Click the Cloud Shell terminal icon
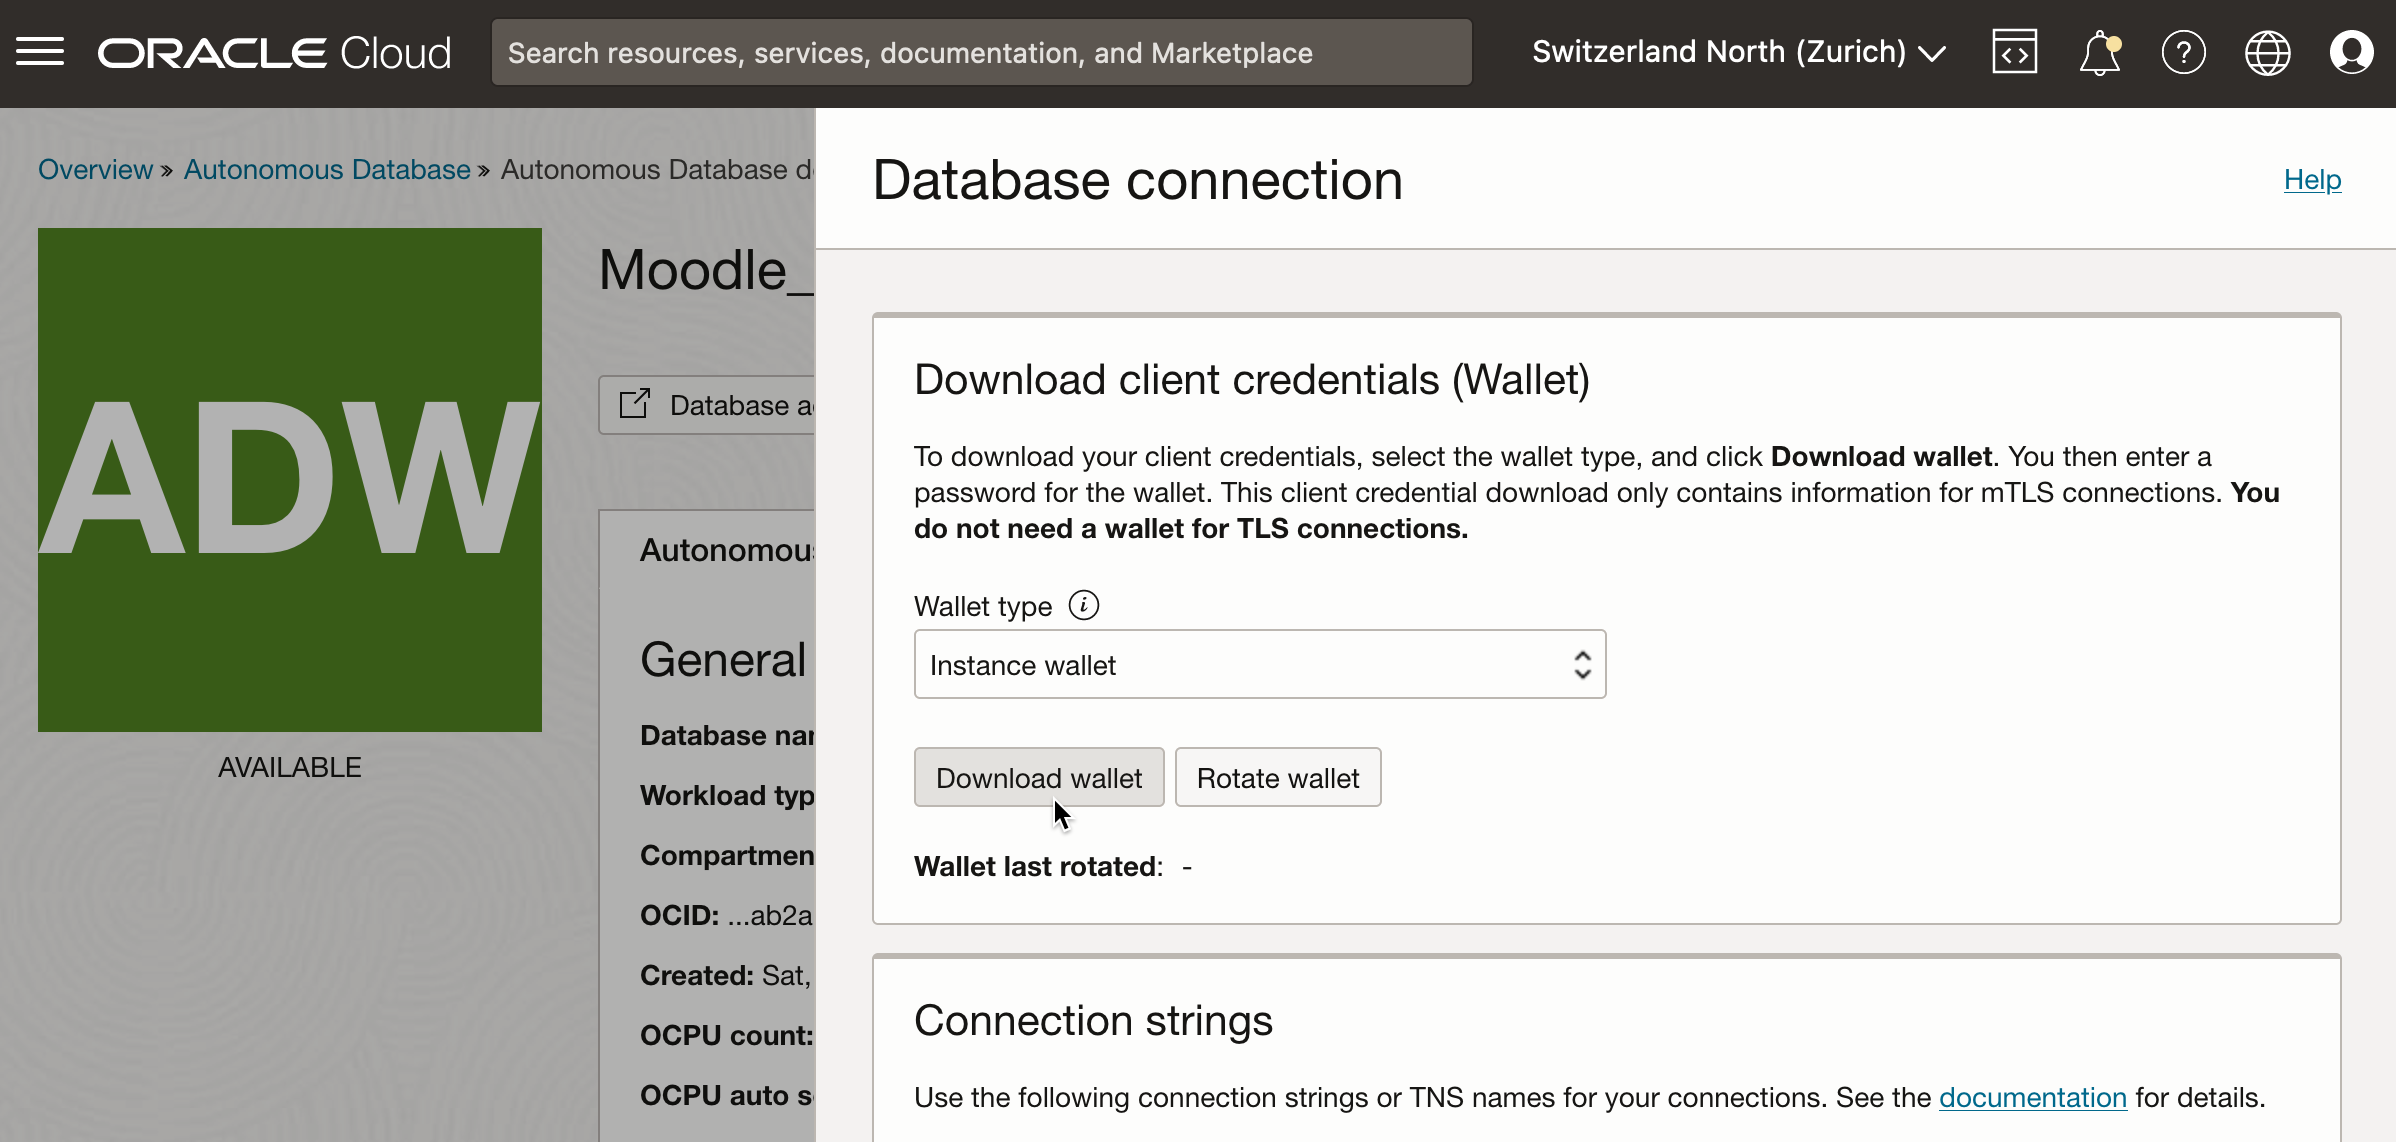Screen dimensions: 2396x1142 point(2016,54)
